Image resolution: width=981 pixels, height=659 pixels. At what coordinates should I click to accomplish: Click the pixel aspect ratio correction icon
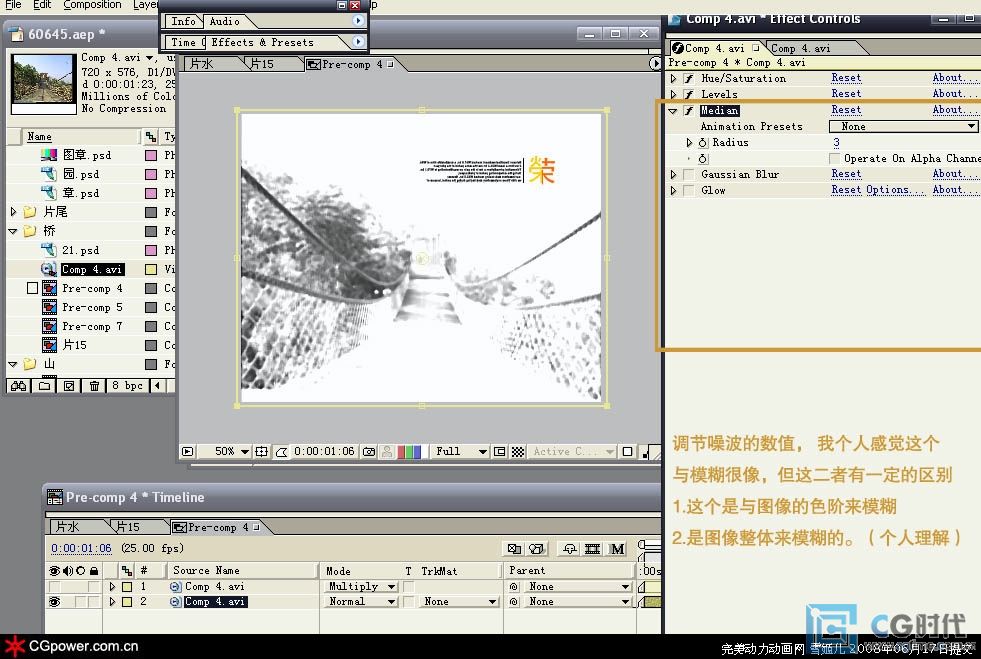pos(628,451)
